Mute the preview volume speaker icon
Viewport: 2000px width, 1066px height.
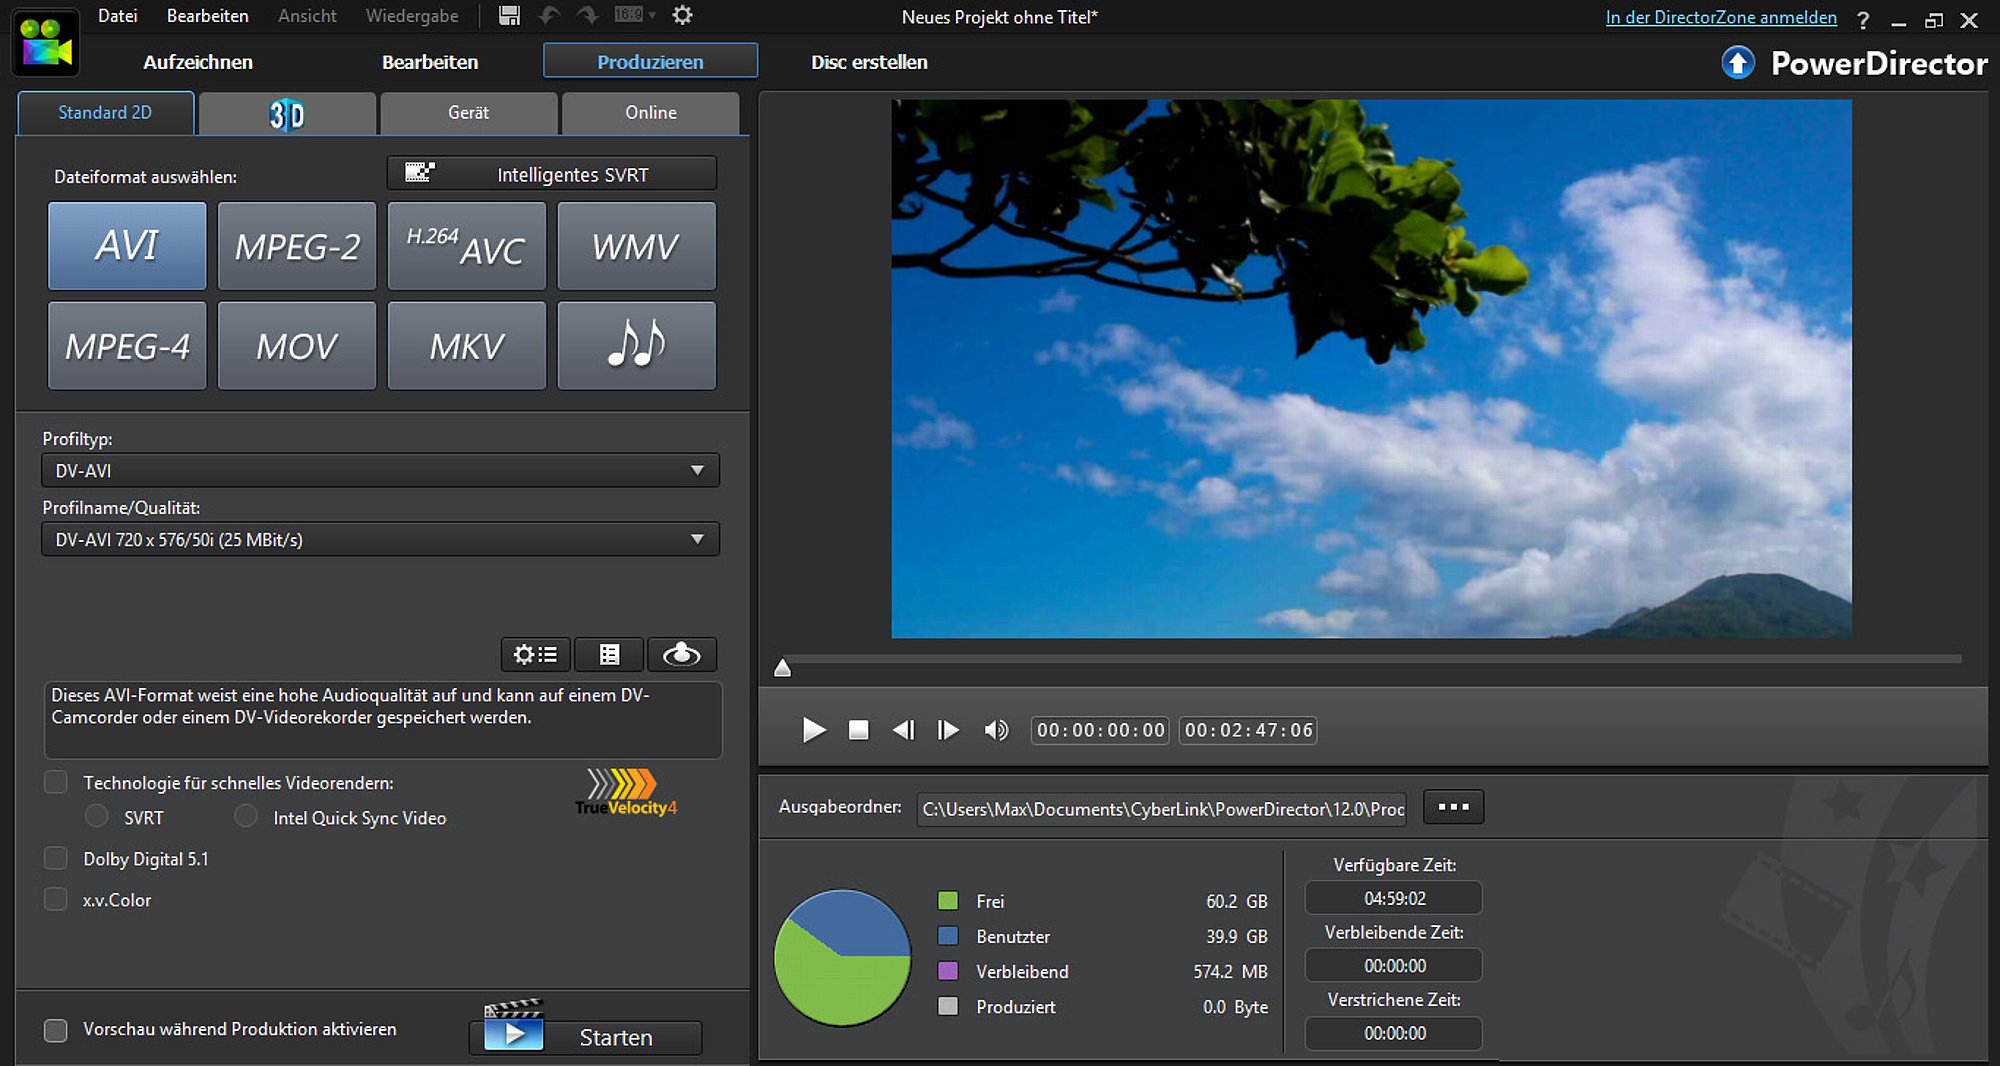tap(996, 730)
